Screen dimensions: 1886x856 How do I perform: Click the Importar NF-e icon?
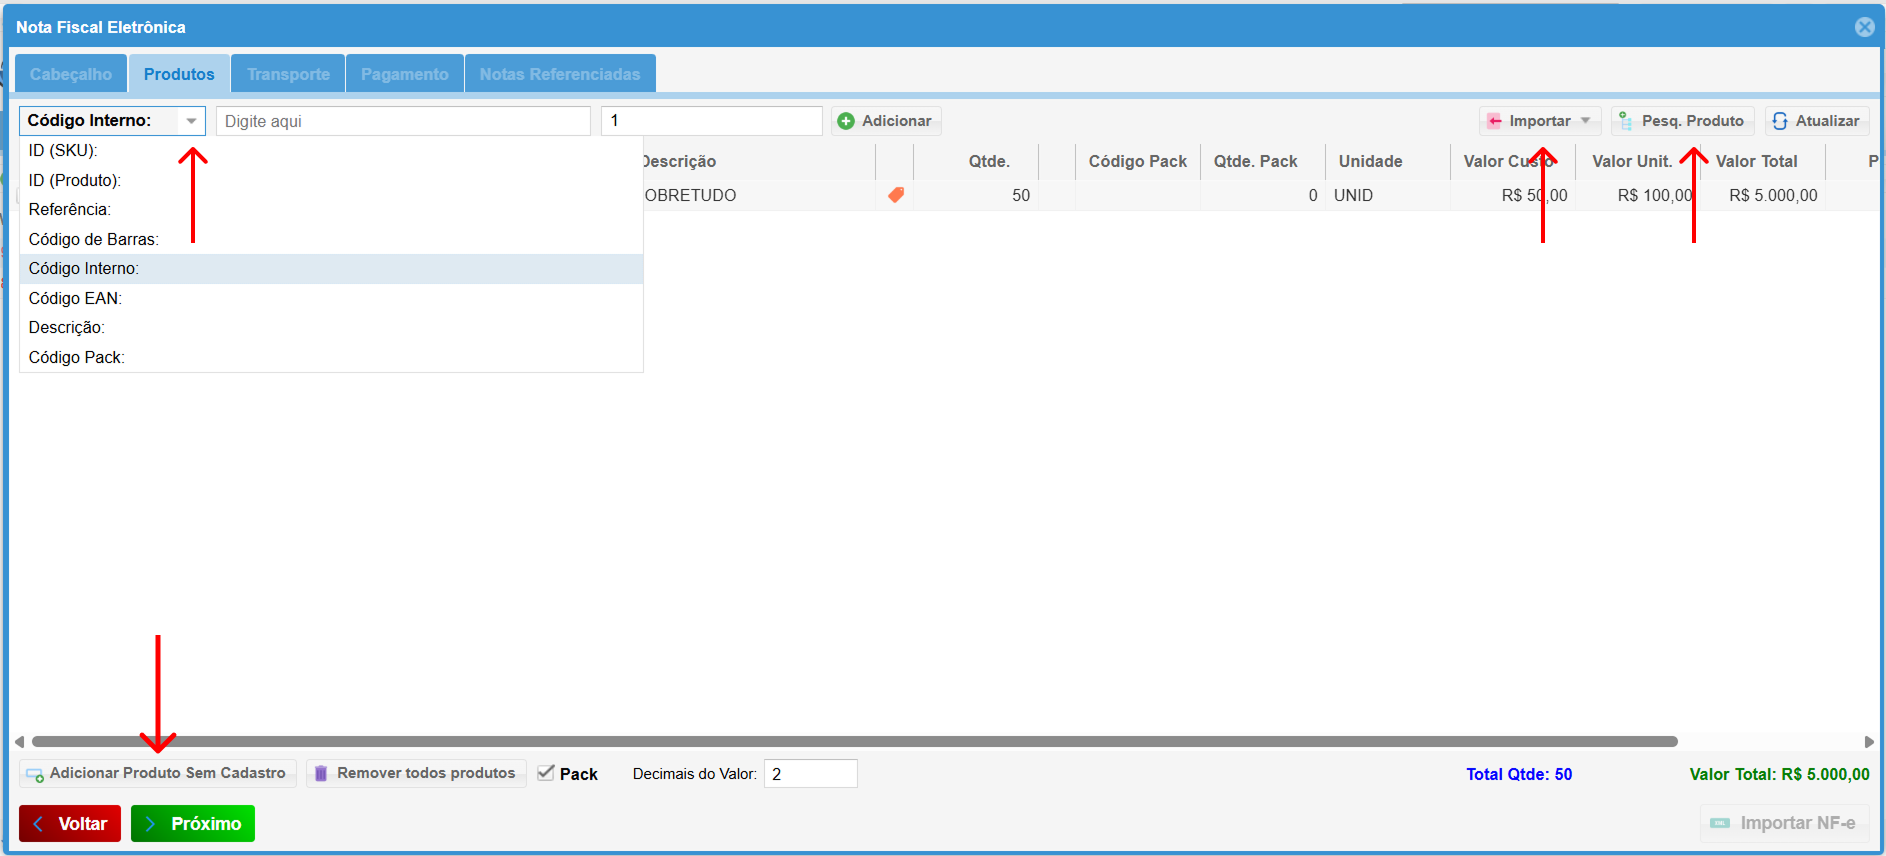(x=1720, y=823)
